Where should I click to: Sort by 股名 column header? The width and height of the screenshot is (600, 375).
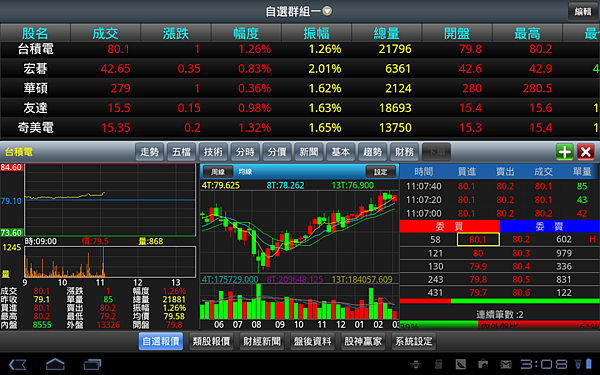pos(35,33)
